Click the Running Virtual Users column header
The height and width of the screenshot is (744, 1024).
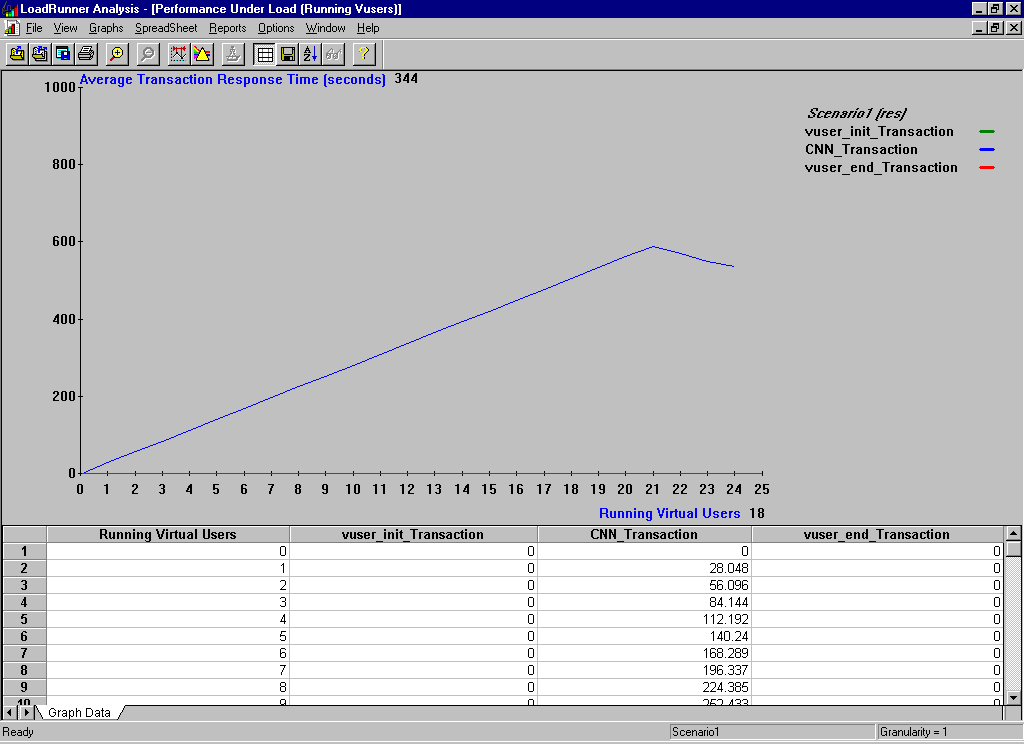(167, 534)
